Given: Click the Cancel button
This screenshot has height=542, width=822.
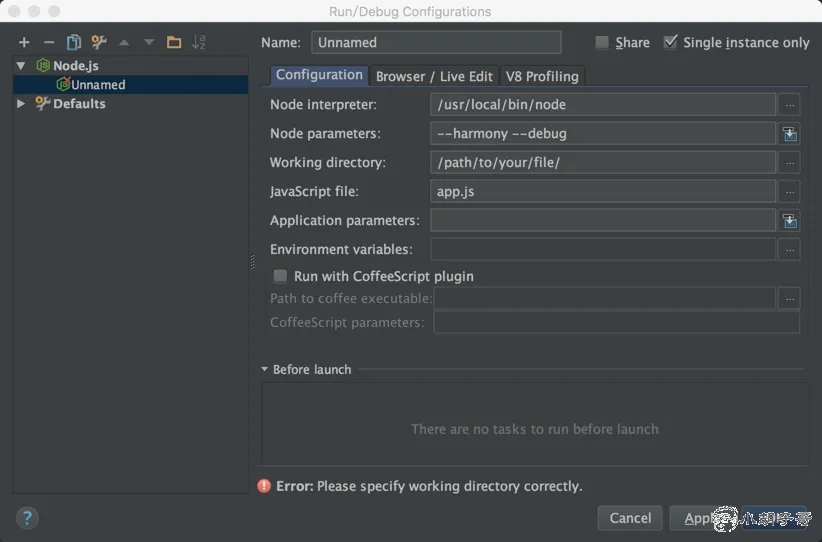Looking at the screenshot, I should [630, 517].
